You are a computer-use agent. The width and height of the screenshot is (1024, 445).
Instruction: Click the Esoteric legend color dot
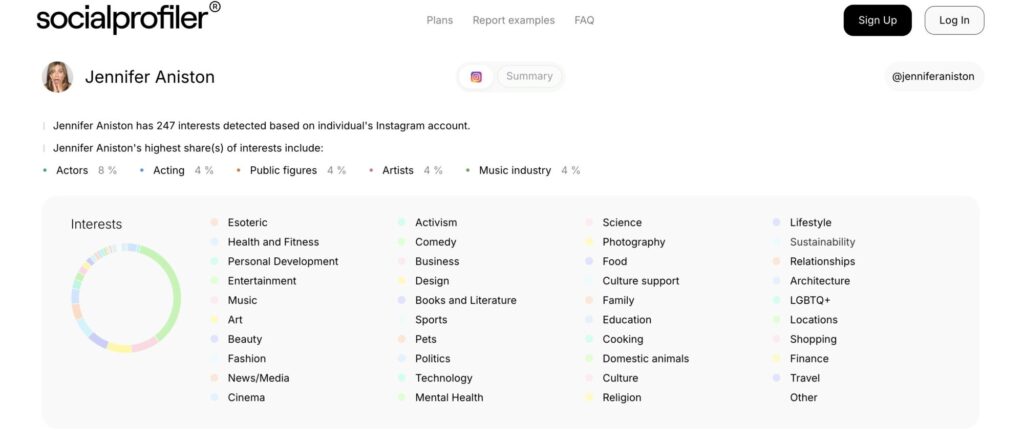pyautogui.click(x=215, y=223)
